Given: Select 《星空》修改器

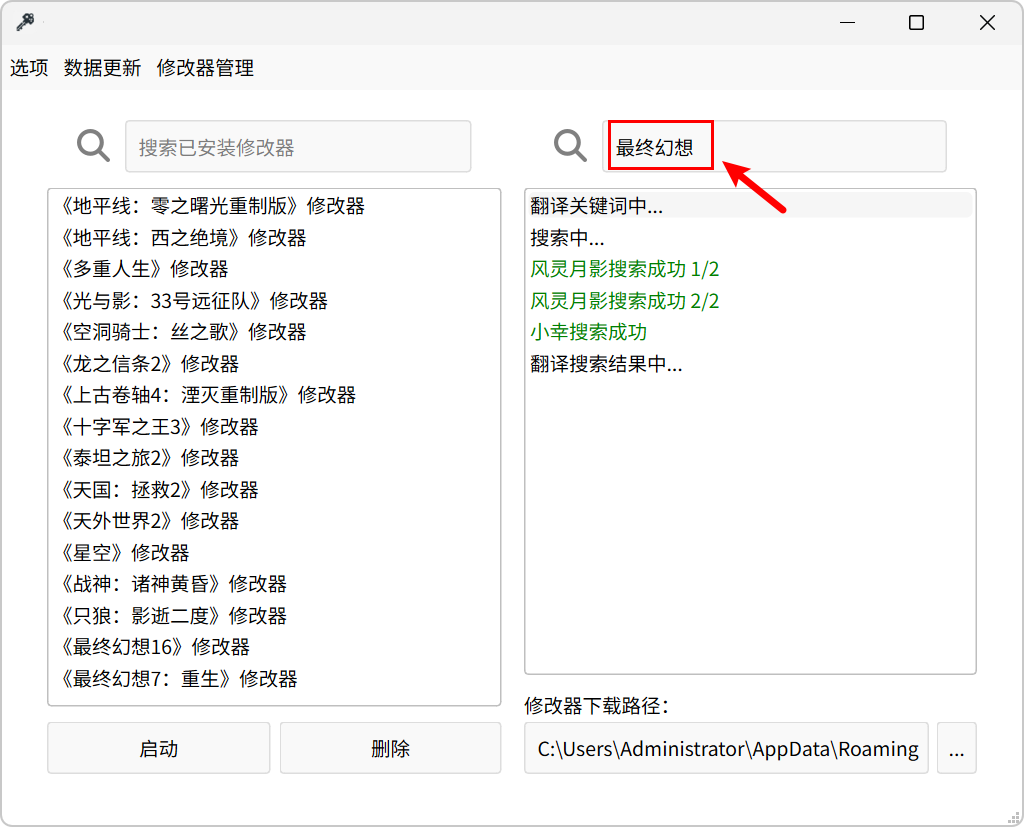Looking at the screenshot, I should pyautogui.click(x=274, y=553).
